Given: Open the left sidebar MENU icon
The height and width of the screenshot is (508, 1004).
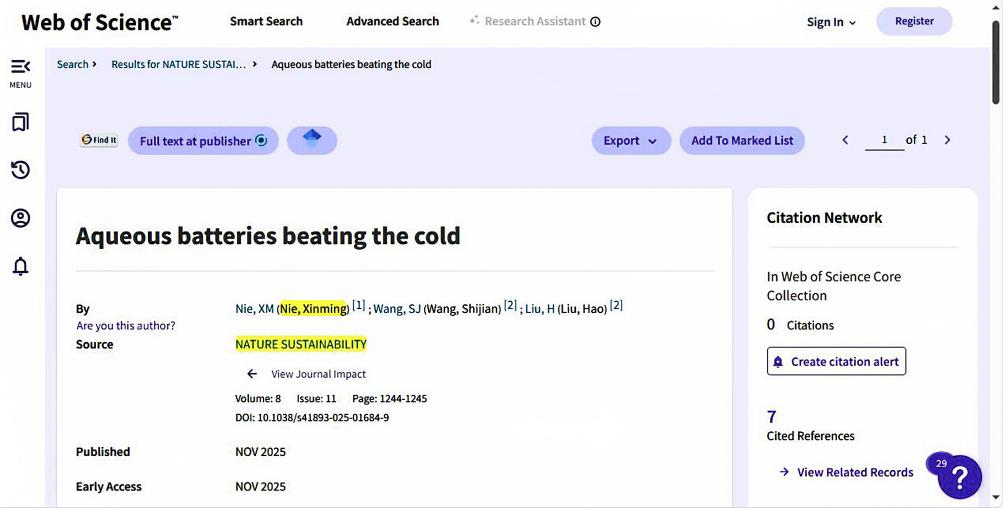Looking at the screenshot, I should pos(20,68).
